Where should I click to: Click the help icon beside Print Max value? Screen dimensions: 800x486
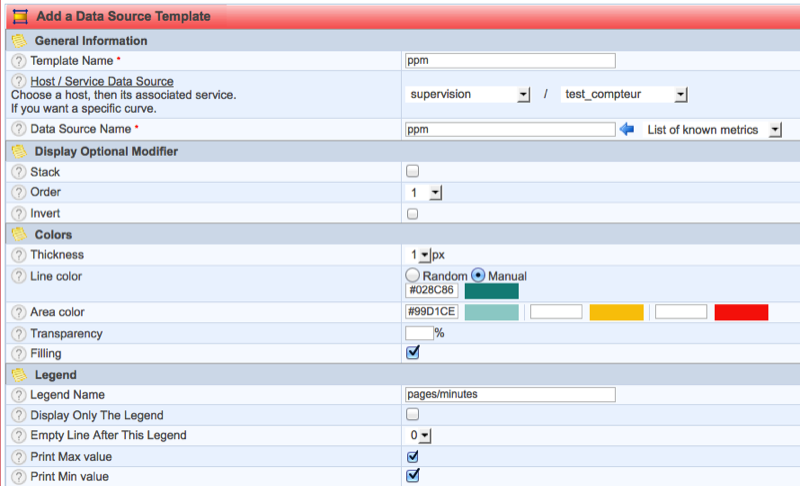click(x=18, y=457)
